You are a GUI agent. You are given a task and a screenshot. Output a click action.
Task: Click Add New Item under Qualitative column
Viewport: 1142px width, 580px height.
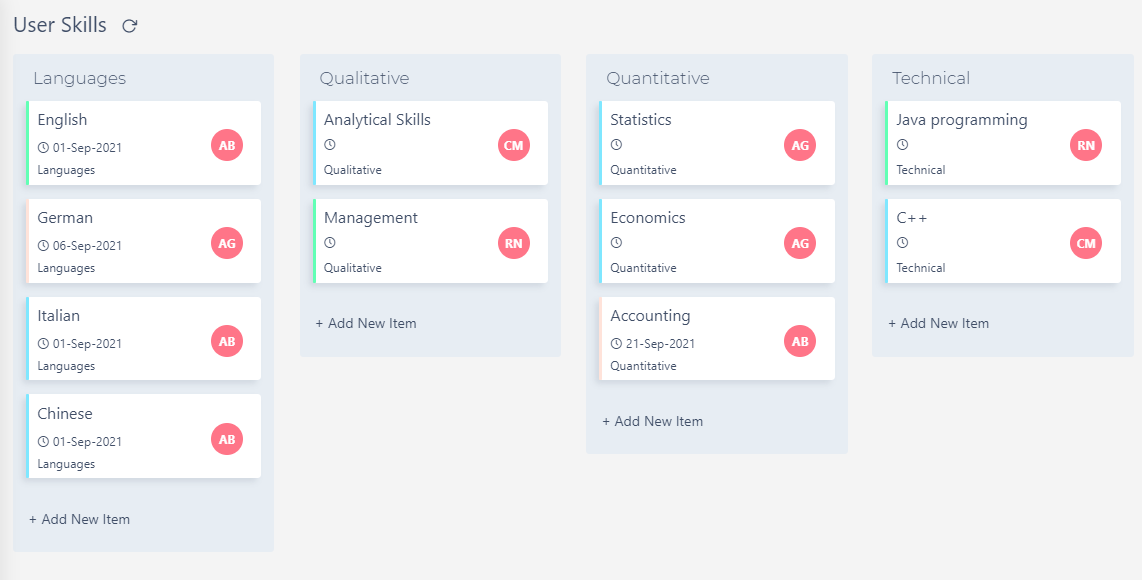pyautogui.click(x=366, y=323)
